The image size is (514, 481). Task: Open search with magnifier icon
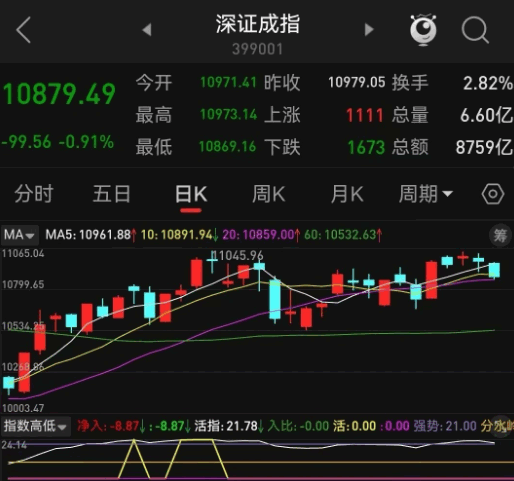click(475, 30)
